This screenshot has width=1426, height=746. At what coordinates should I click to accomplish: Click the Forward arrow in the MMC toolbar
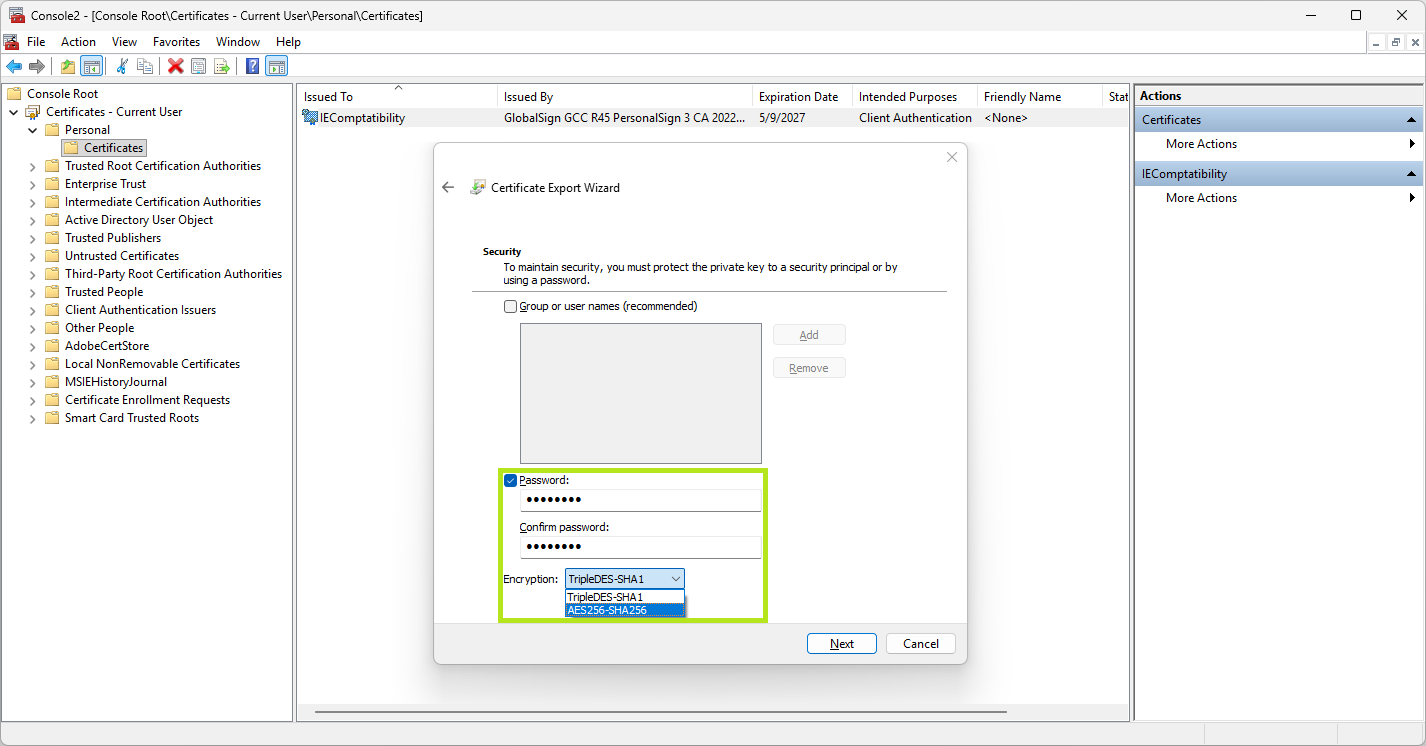pos(37,66)
